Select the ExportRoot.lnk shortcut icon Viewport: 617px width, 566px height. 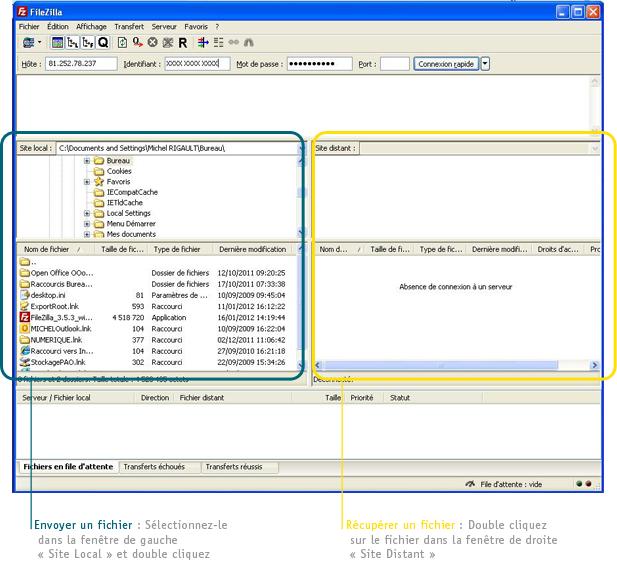[x=25, y=306]
